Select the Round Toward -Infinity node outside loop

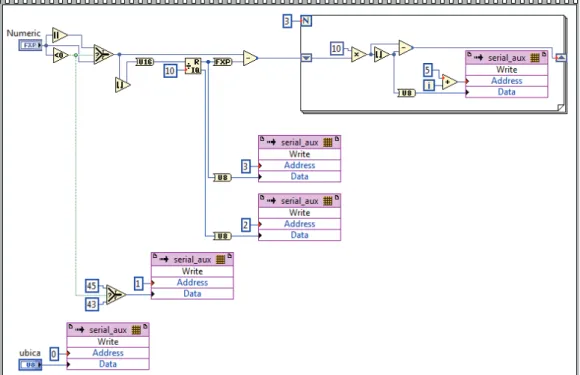122,85
